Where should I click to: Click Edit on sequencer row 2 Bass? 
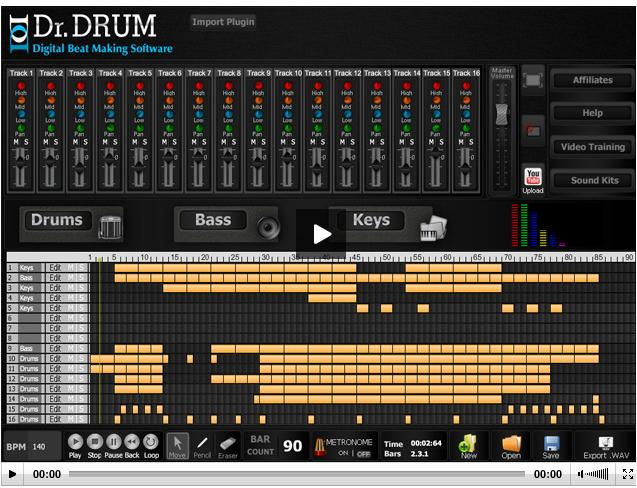[x=56, y=278]
